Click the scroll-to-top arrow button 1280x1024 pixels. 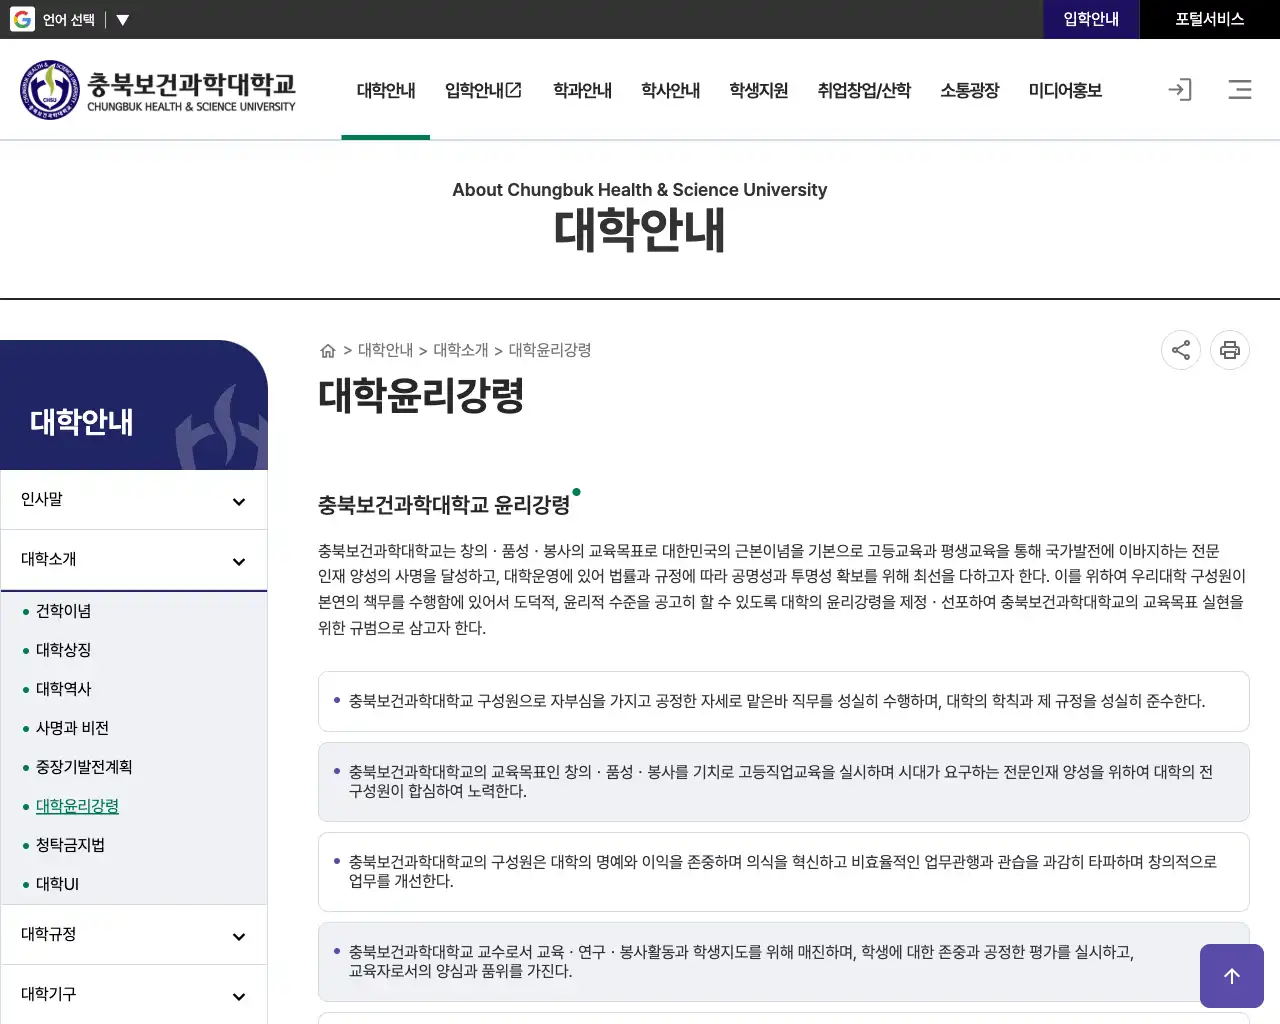[1232, 976]
